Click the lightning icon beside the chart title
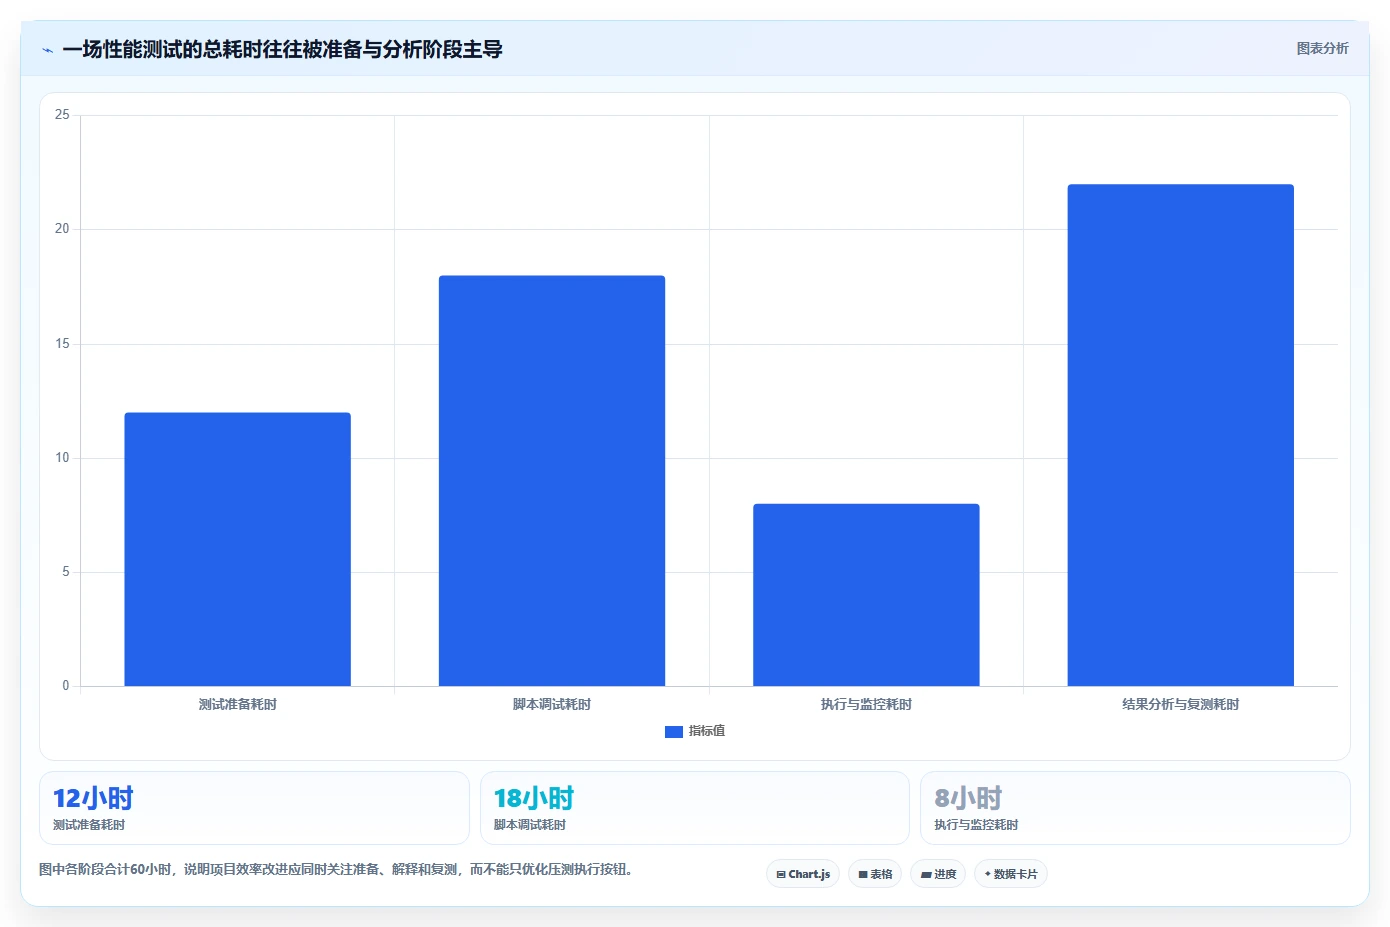This screenshot has height=927, width=1390. [x=47, y=50]
